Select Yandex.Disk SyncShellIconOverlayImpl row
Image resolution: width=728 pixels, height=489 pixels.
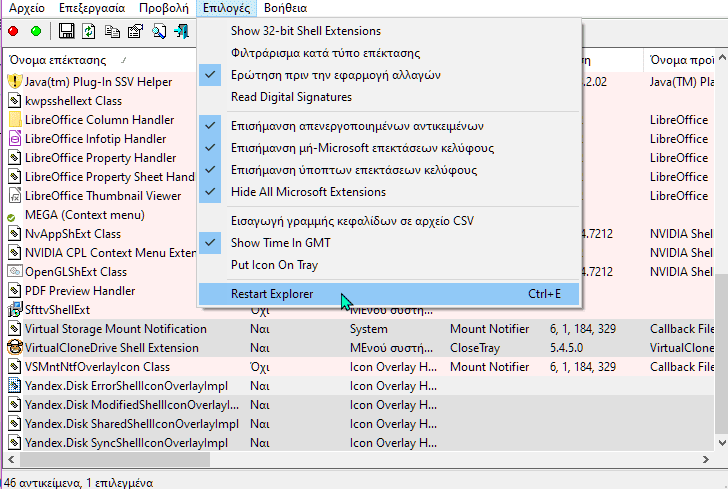(359, 443)
